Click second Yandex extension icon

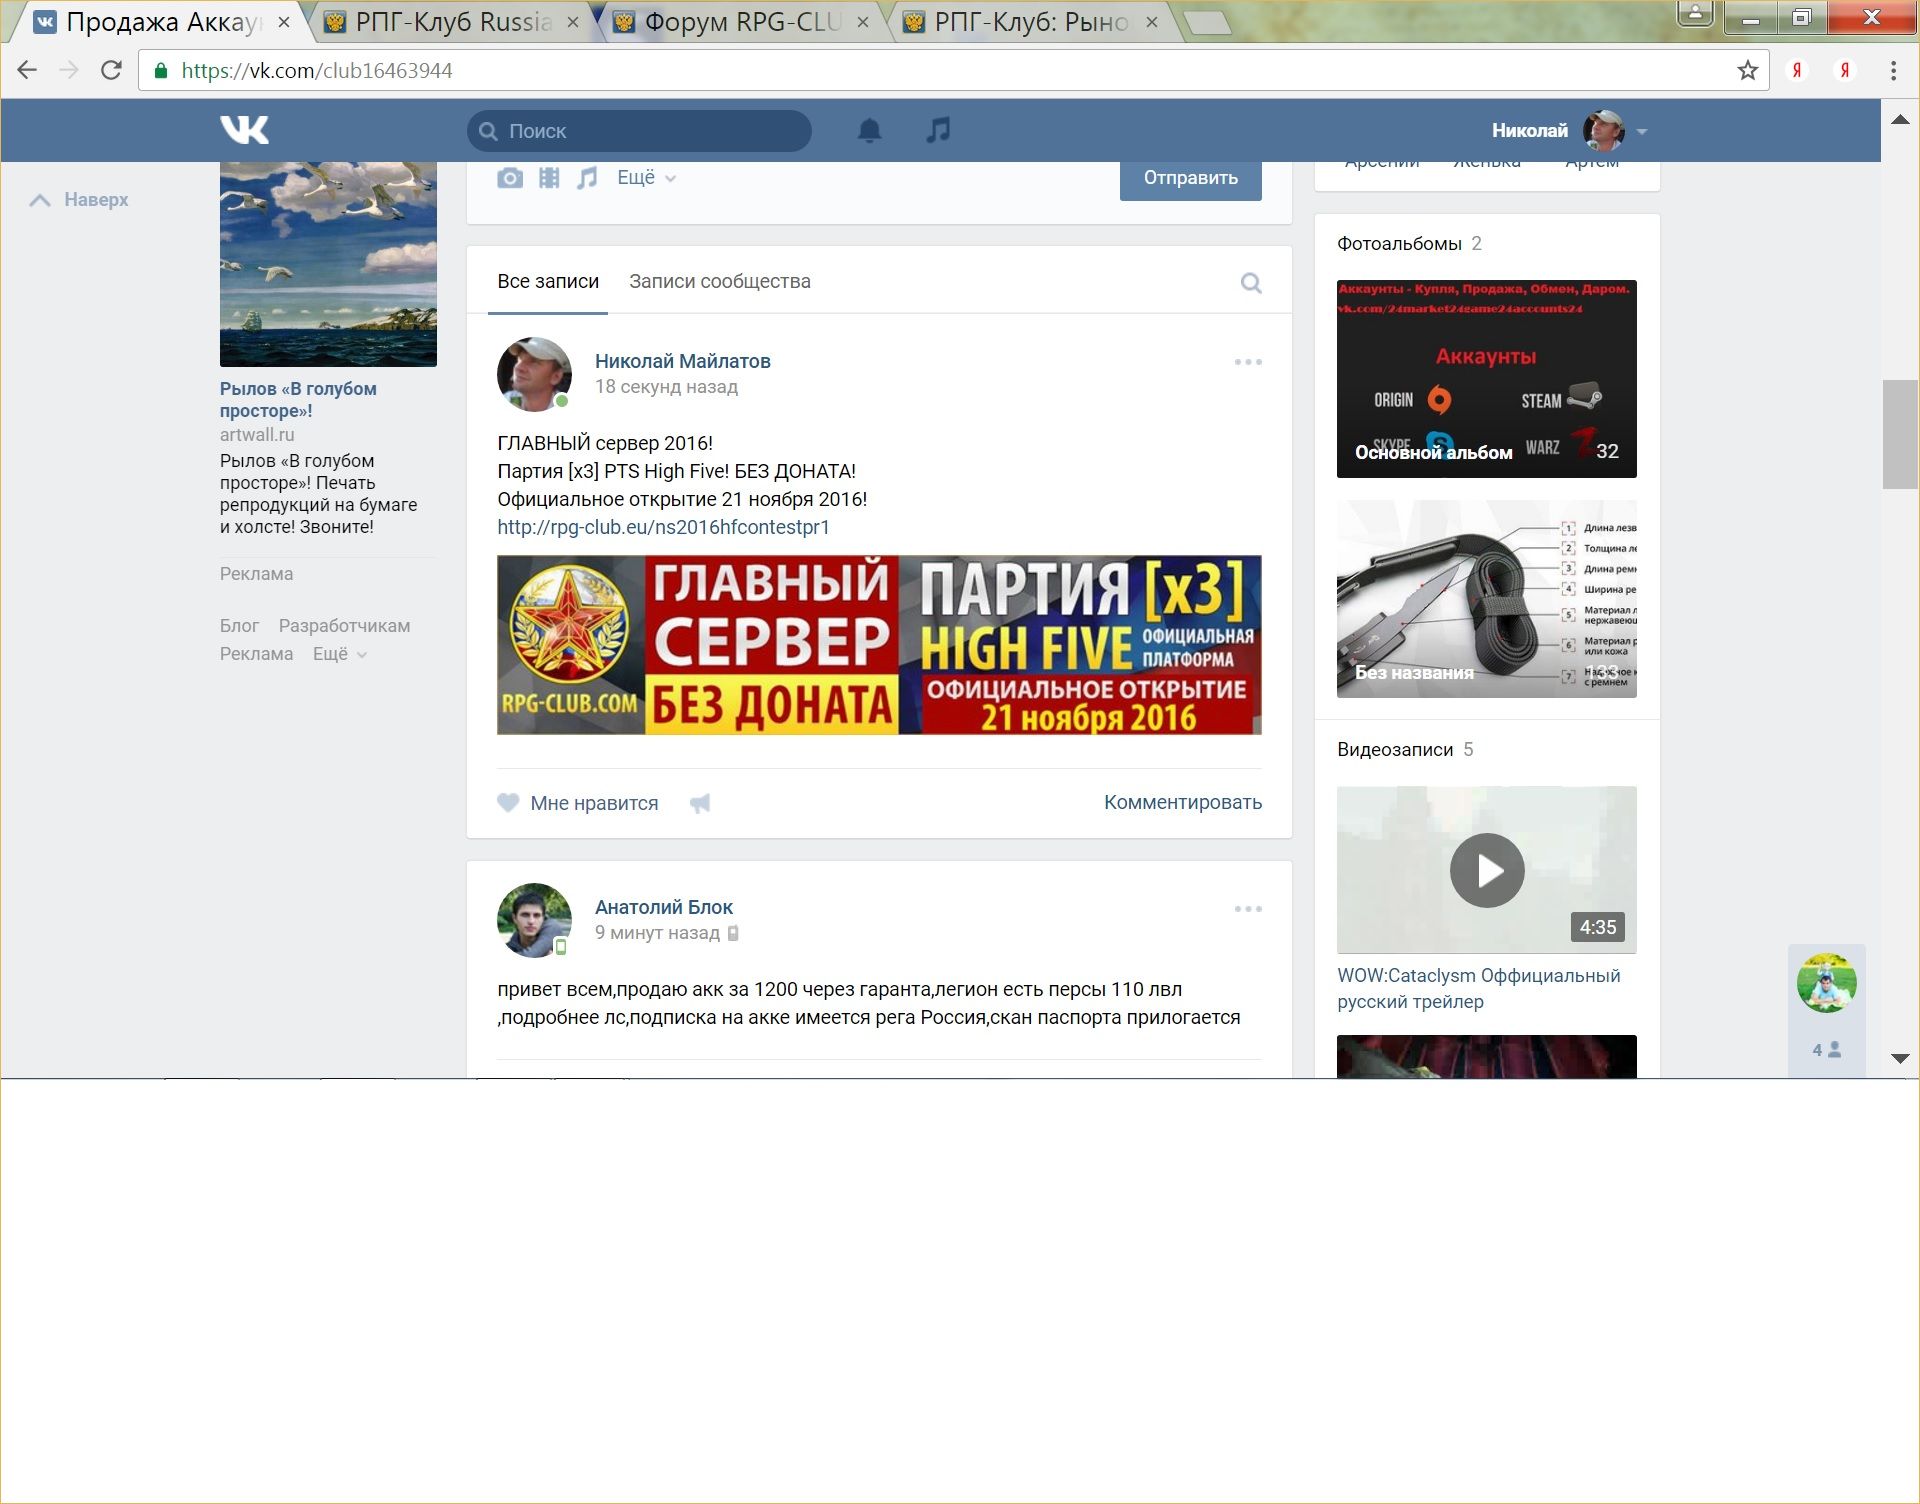pyautogui.click(x=1845, y=70)
